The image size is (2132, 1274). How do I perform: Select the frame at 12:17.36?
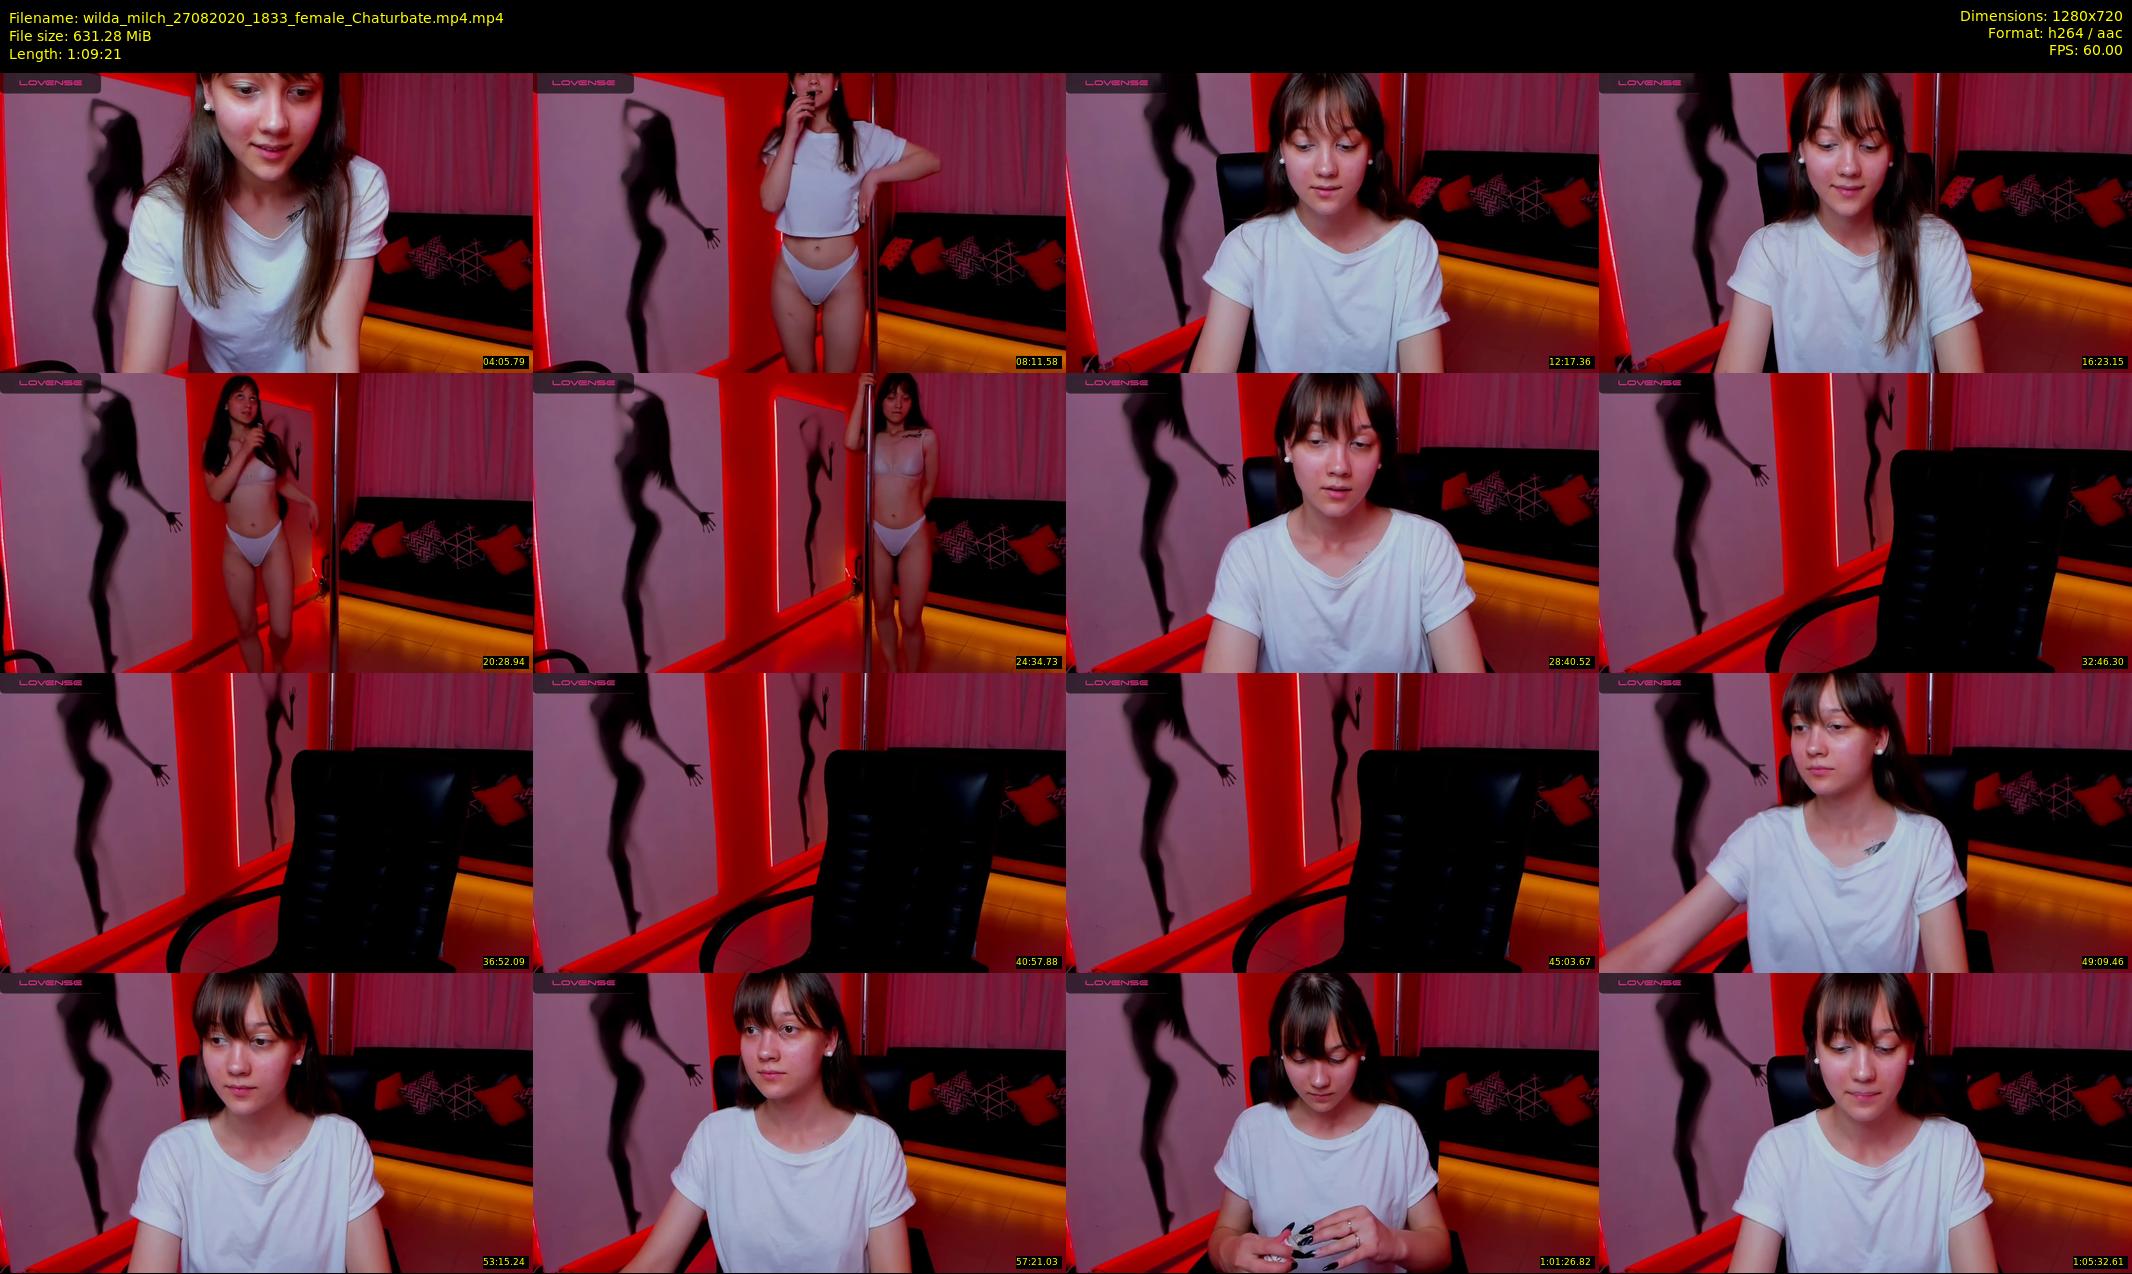[x=1332, y=222]
